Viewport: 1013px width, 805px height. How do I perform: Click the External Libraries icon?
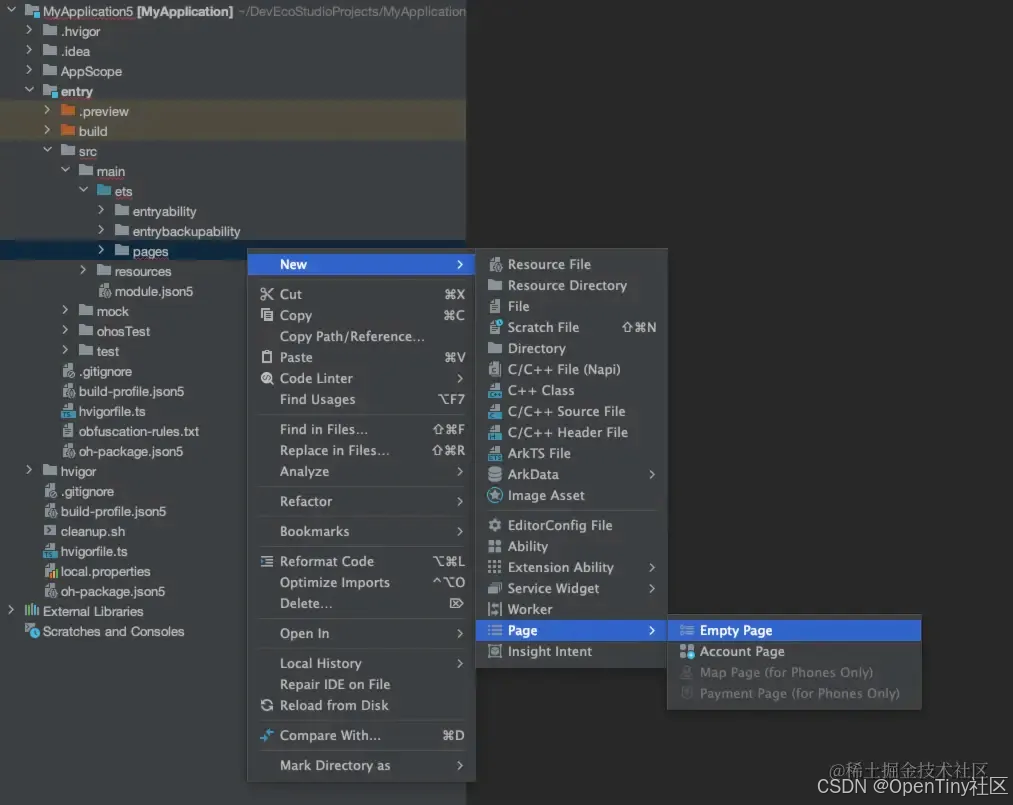click(32, 611)
